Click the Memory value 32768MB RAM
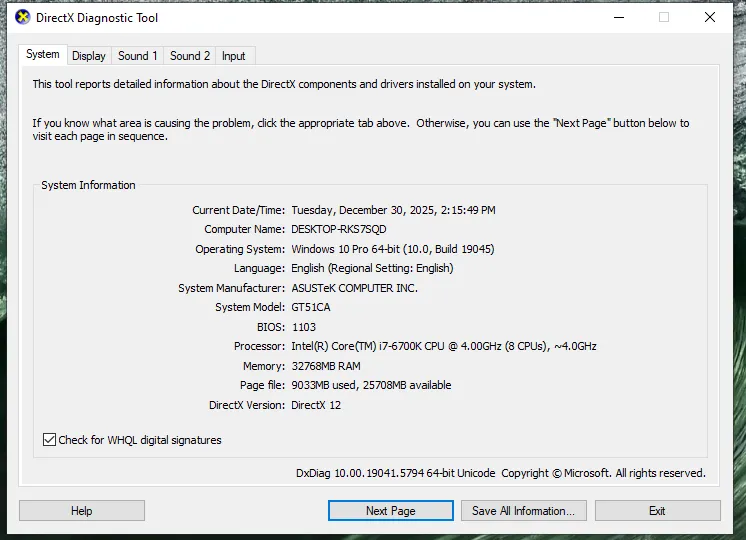 pos(326,366)
